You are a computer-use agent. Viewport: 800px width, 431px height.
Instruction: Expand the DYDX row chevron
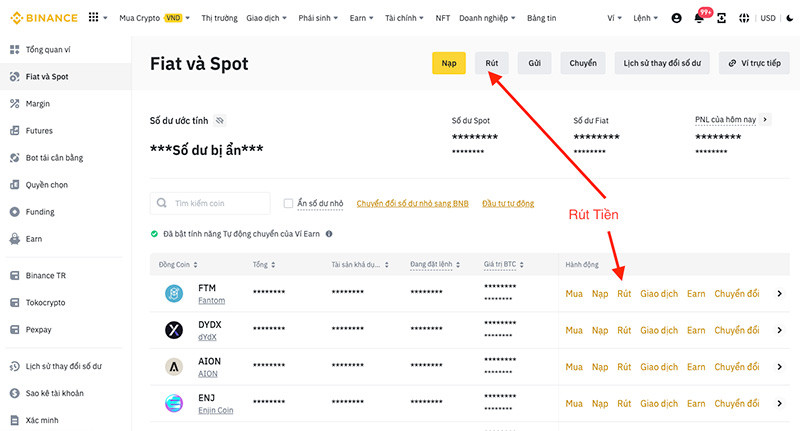[x=780, y=330]
